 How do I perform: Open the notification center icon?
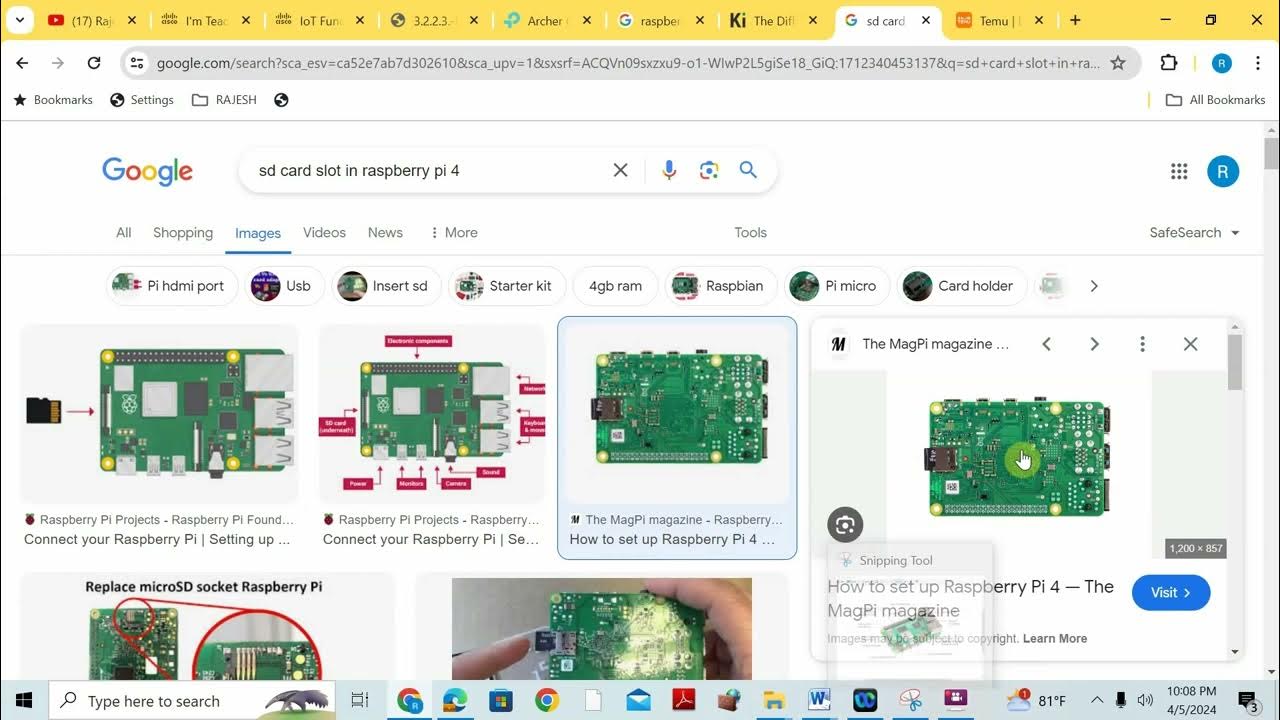coord(1247,700)
